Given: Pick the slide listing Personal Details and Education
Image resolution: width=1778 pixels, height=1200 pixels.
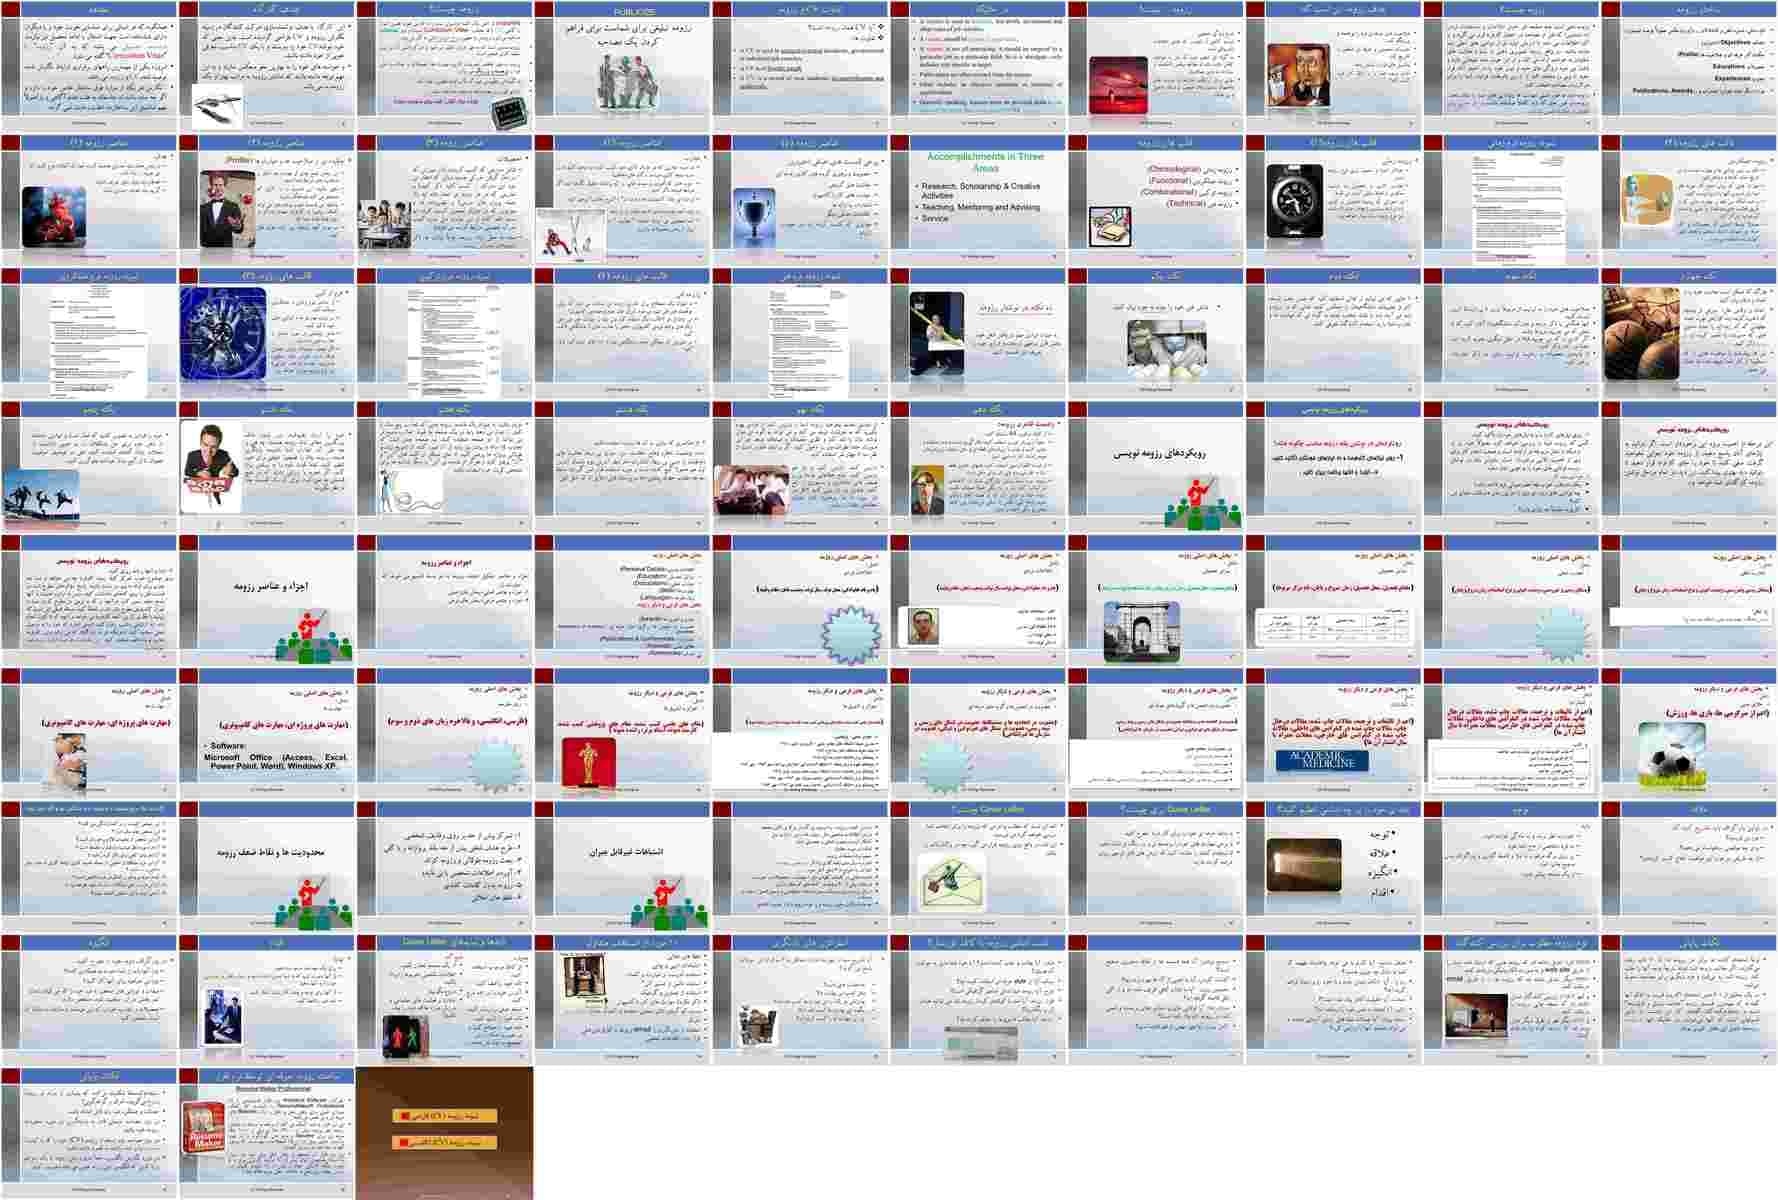Looking at the screenshot, I should (622, 600).
